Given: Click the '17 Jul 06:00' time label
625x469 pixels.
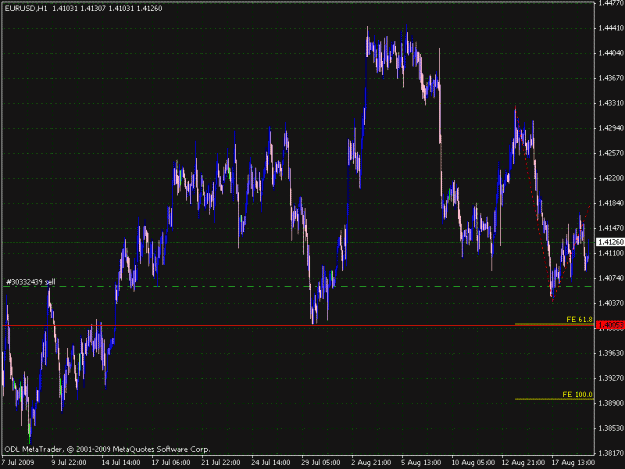Looking at the screenshot, I should tap(171, 463).
